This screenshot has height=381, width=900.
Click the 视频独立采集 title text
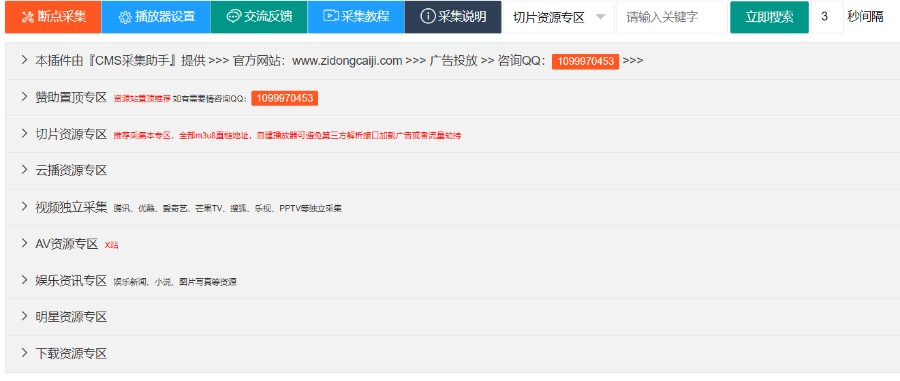pyautogui.click(x=71, y=207)
